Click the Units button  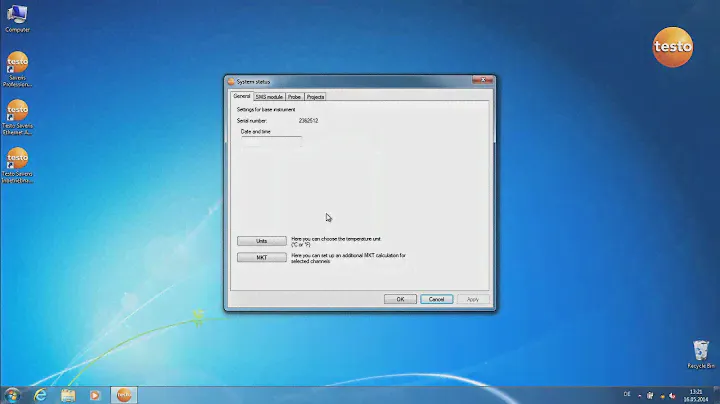tap(261, 241)
